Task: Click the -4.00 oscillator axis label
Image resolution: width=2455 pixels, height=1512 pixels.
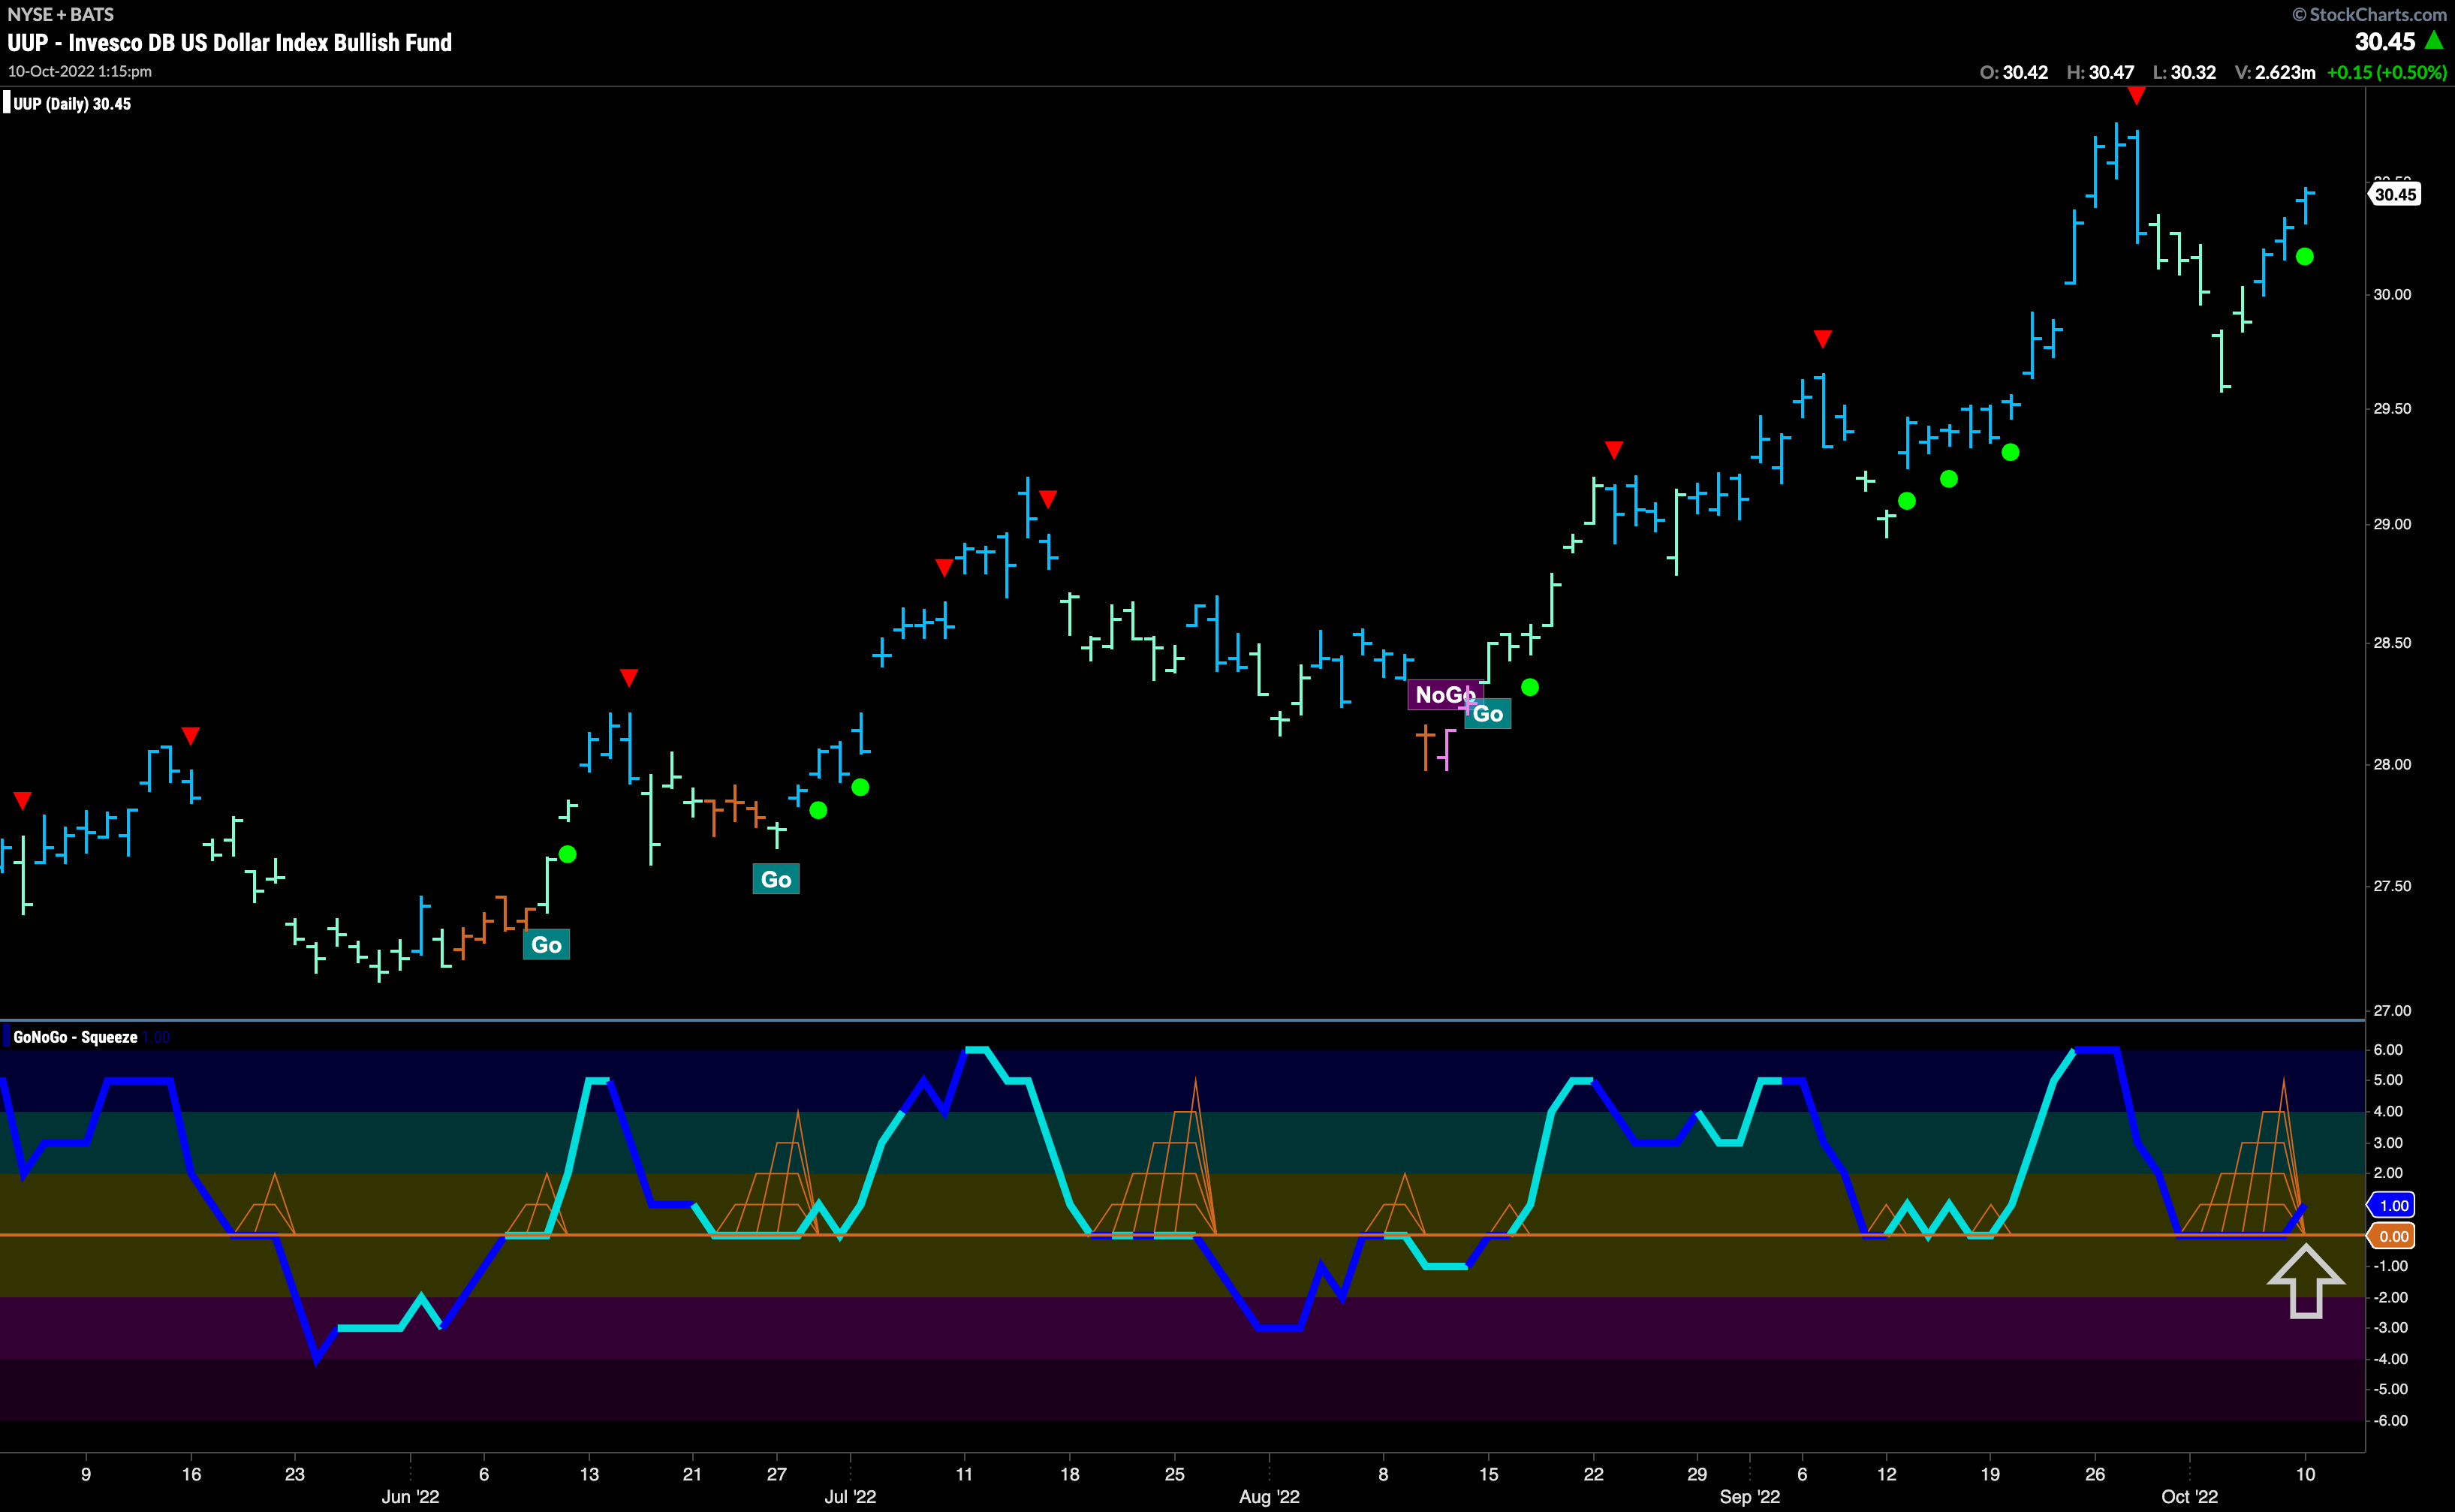Action: (x=2390, y=1359)
